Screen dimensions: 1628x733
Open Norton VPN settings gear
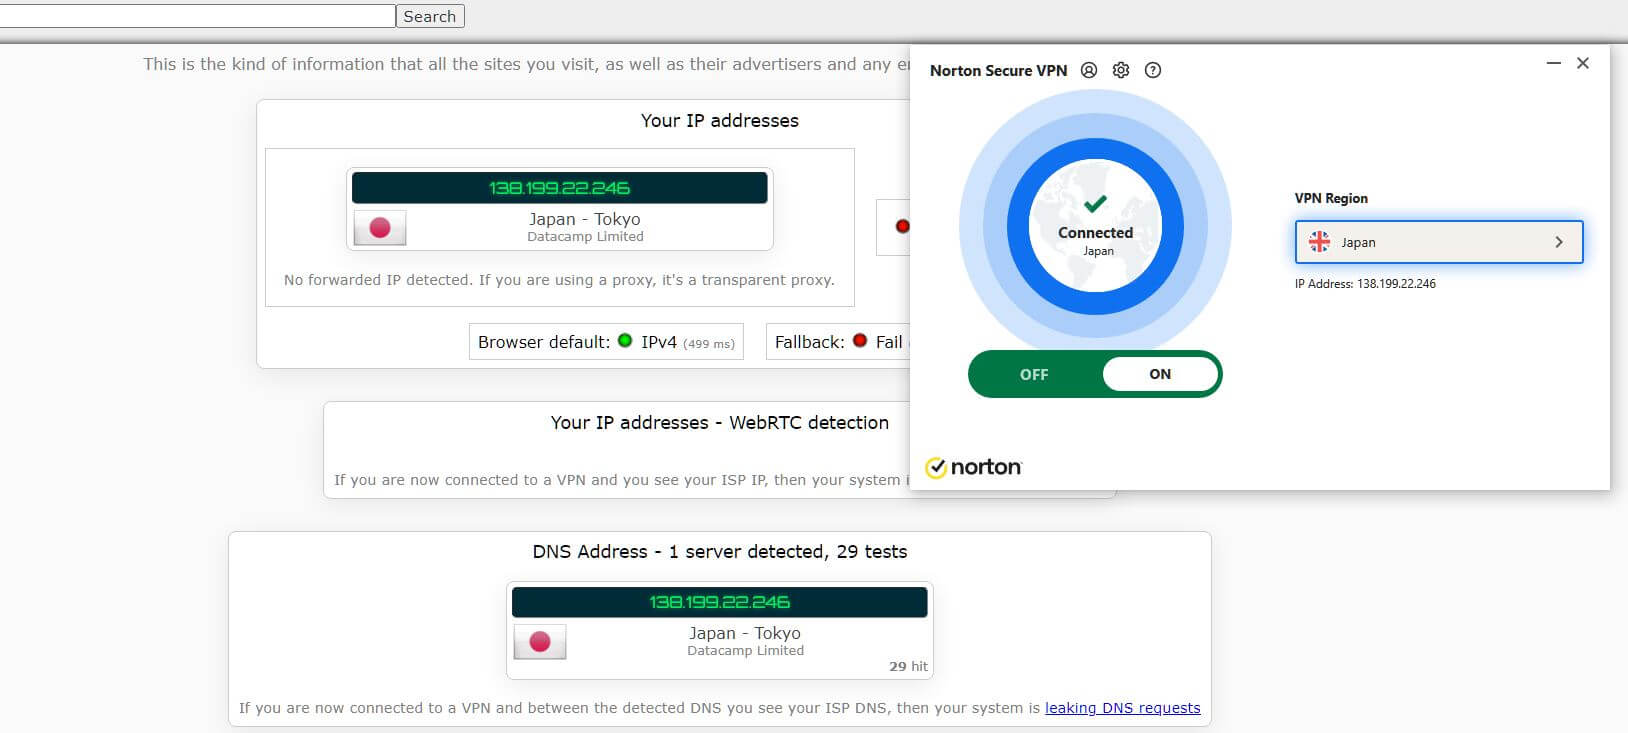(x=1121, y=70)
